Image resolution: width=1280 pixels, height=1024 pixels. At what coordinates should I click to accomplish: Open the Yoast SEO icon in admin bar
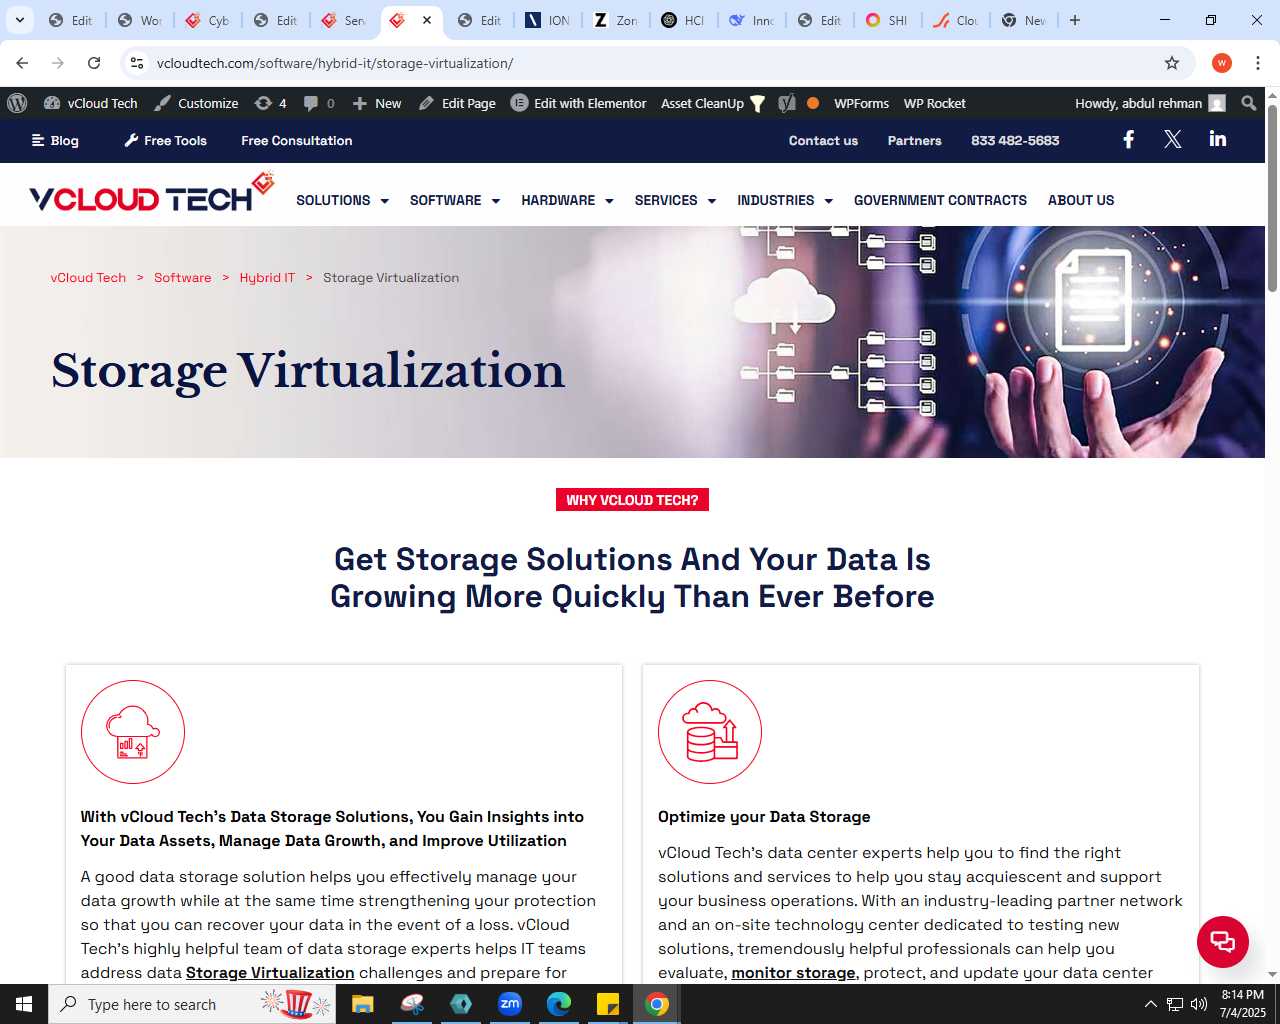point(787,103)
